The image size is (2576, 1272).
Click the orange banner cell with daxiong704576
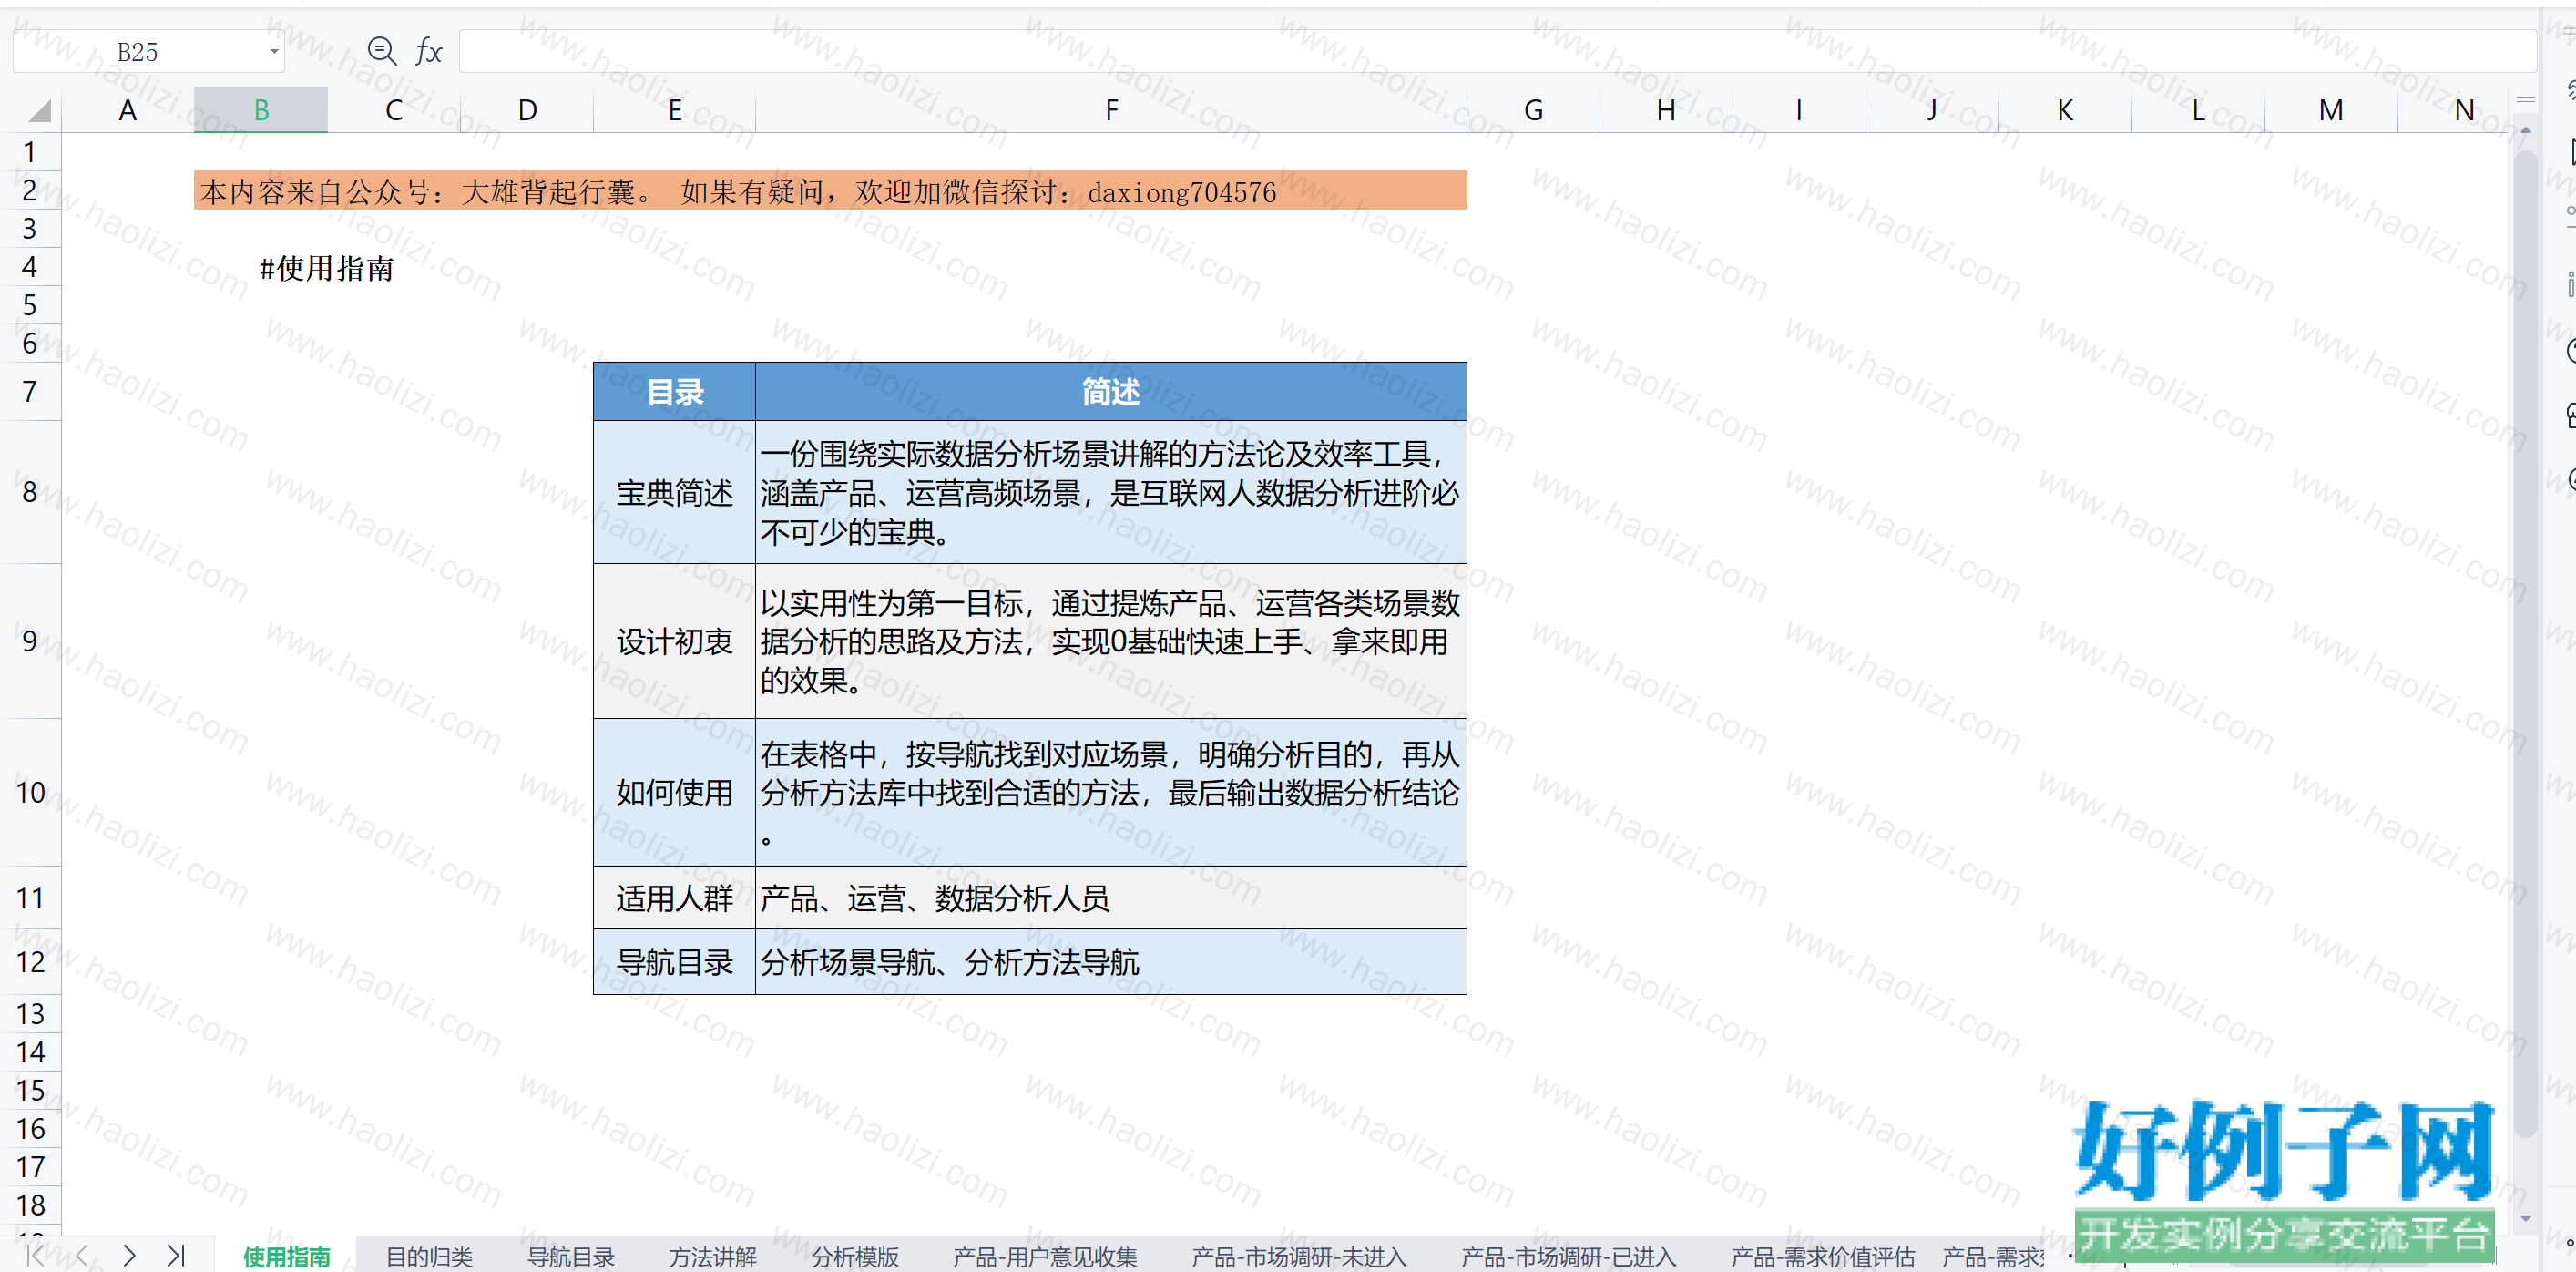pyautogui.click(x=830, y=190)
